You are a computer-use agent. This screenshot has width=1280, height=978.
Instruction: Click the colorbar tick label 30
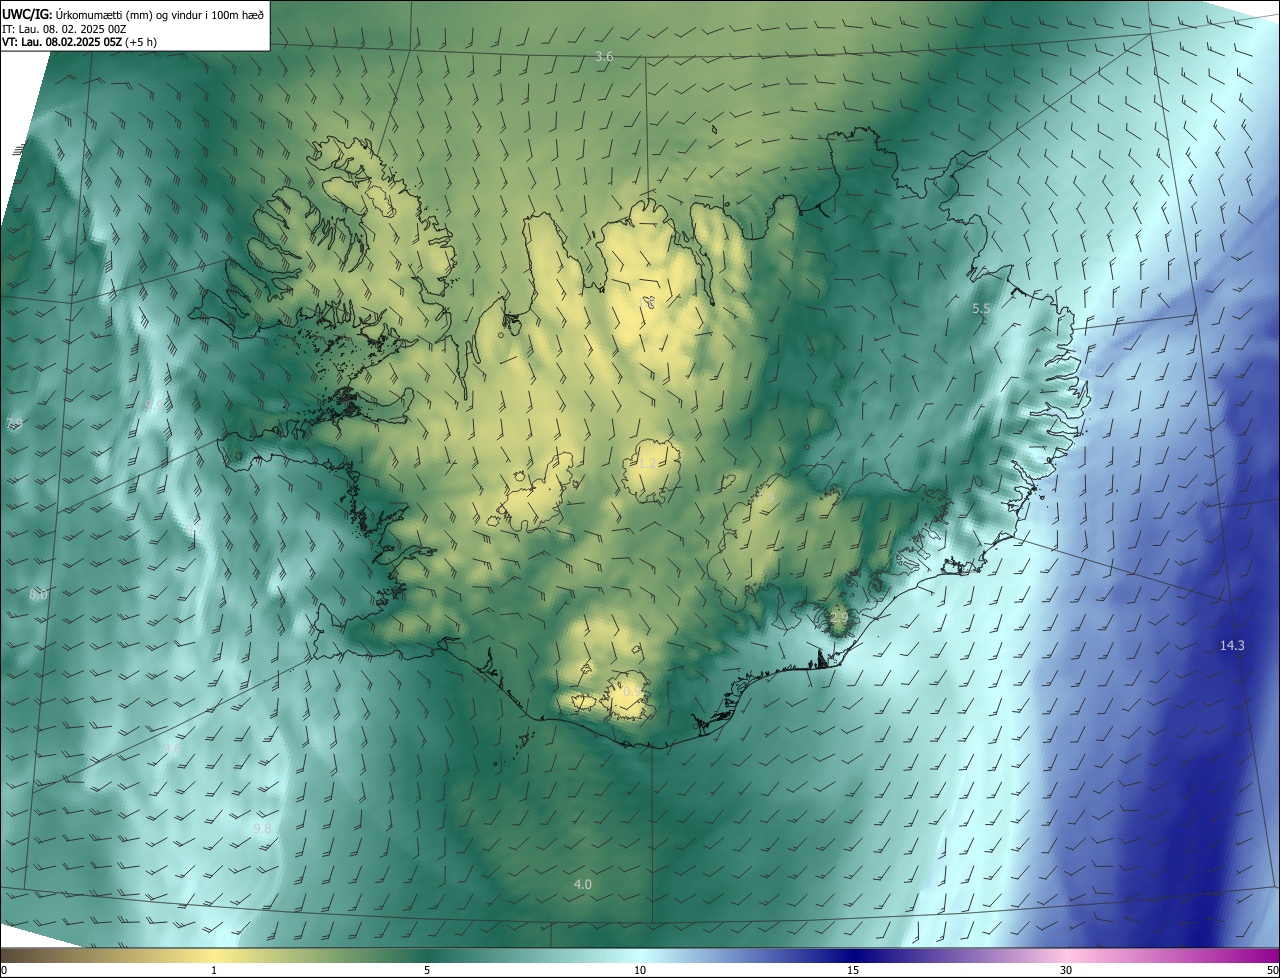1066,970
